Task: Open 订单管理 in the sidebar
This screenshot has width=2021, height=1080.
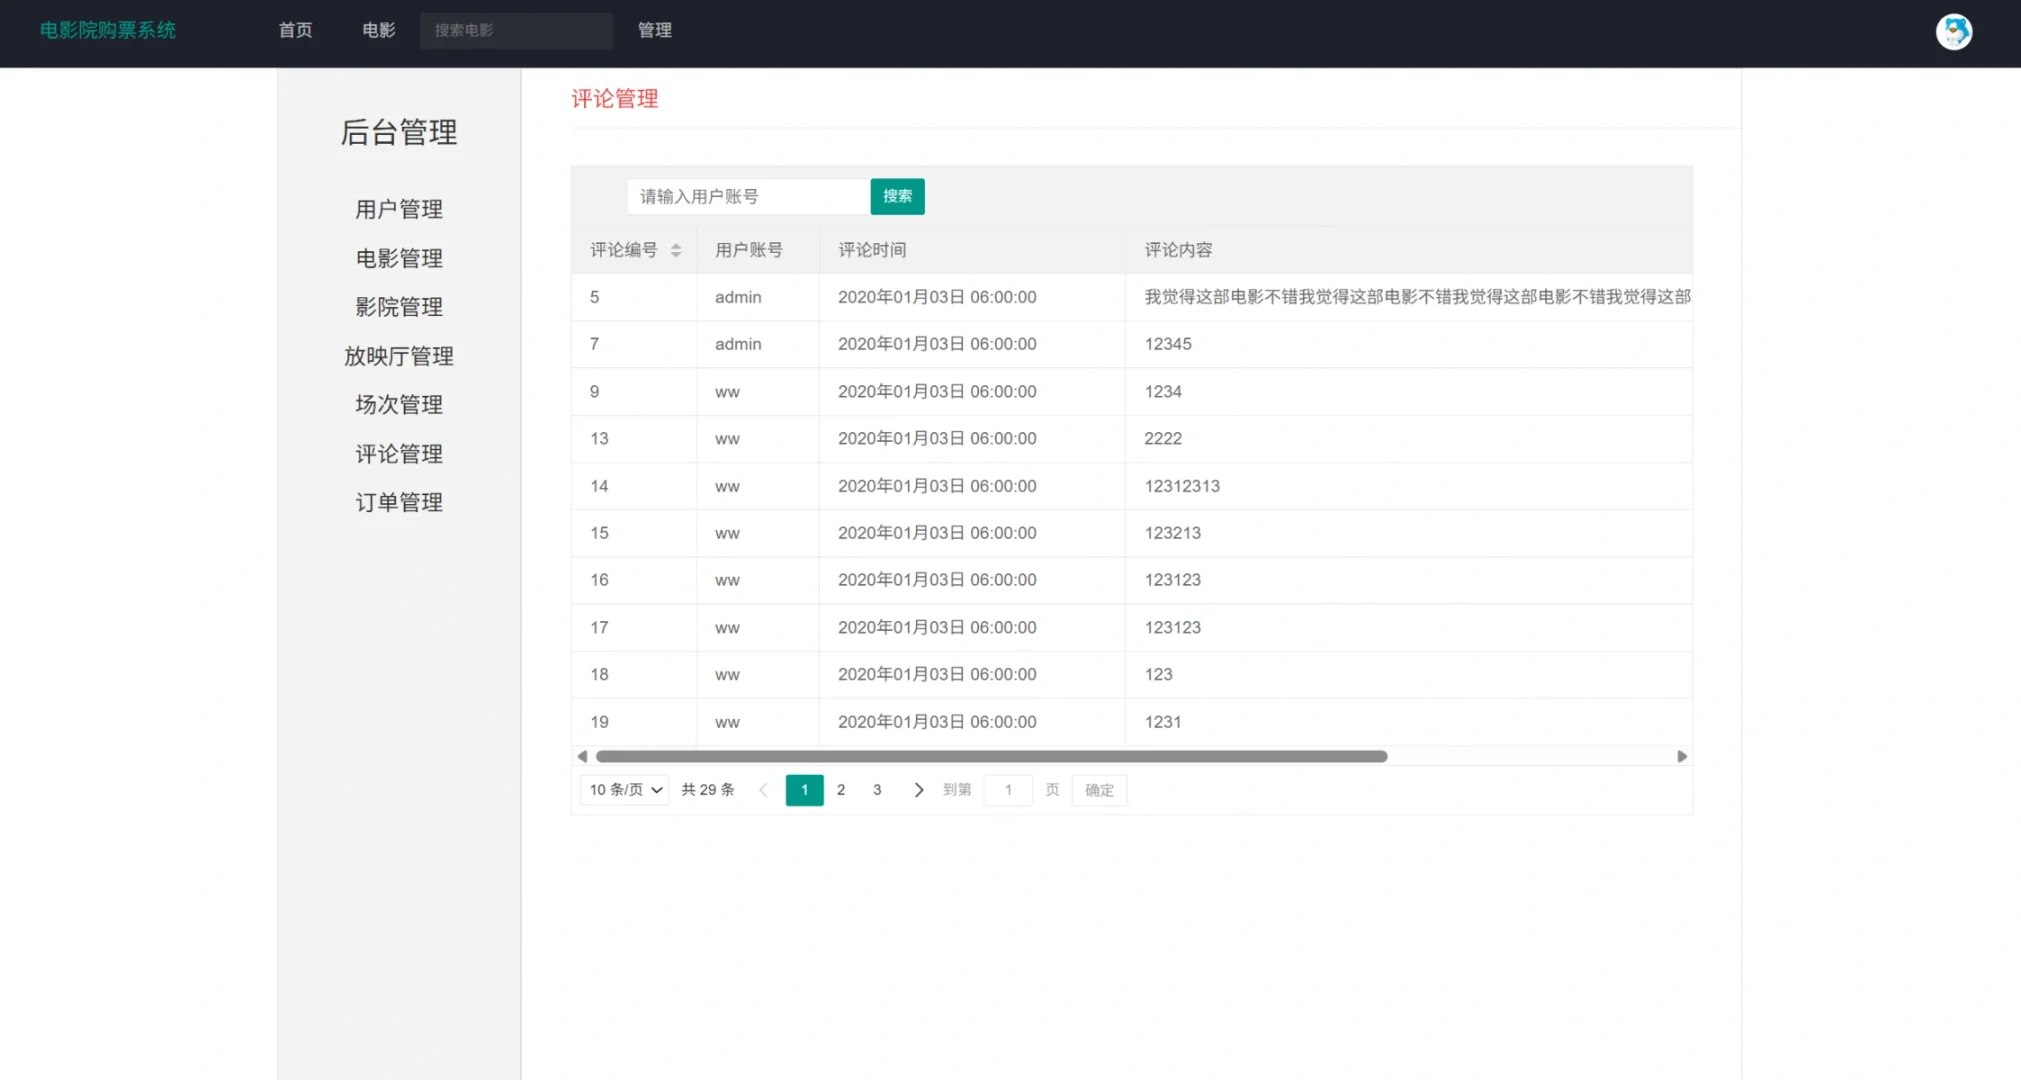Action: coord(398,501)
